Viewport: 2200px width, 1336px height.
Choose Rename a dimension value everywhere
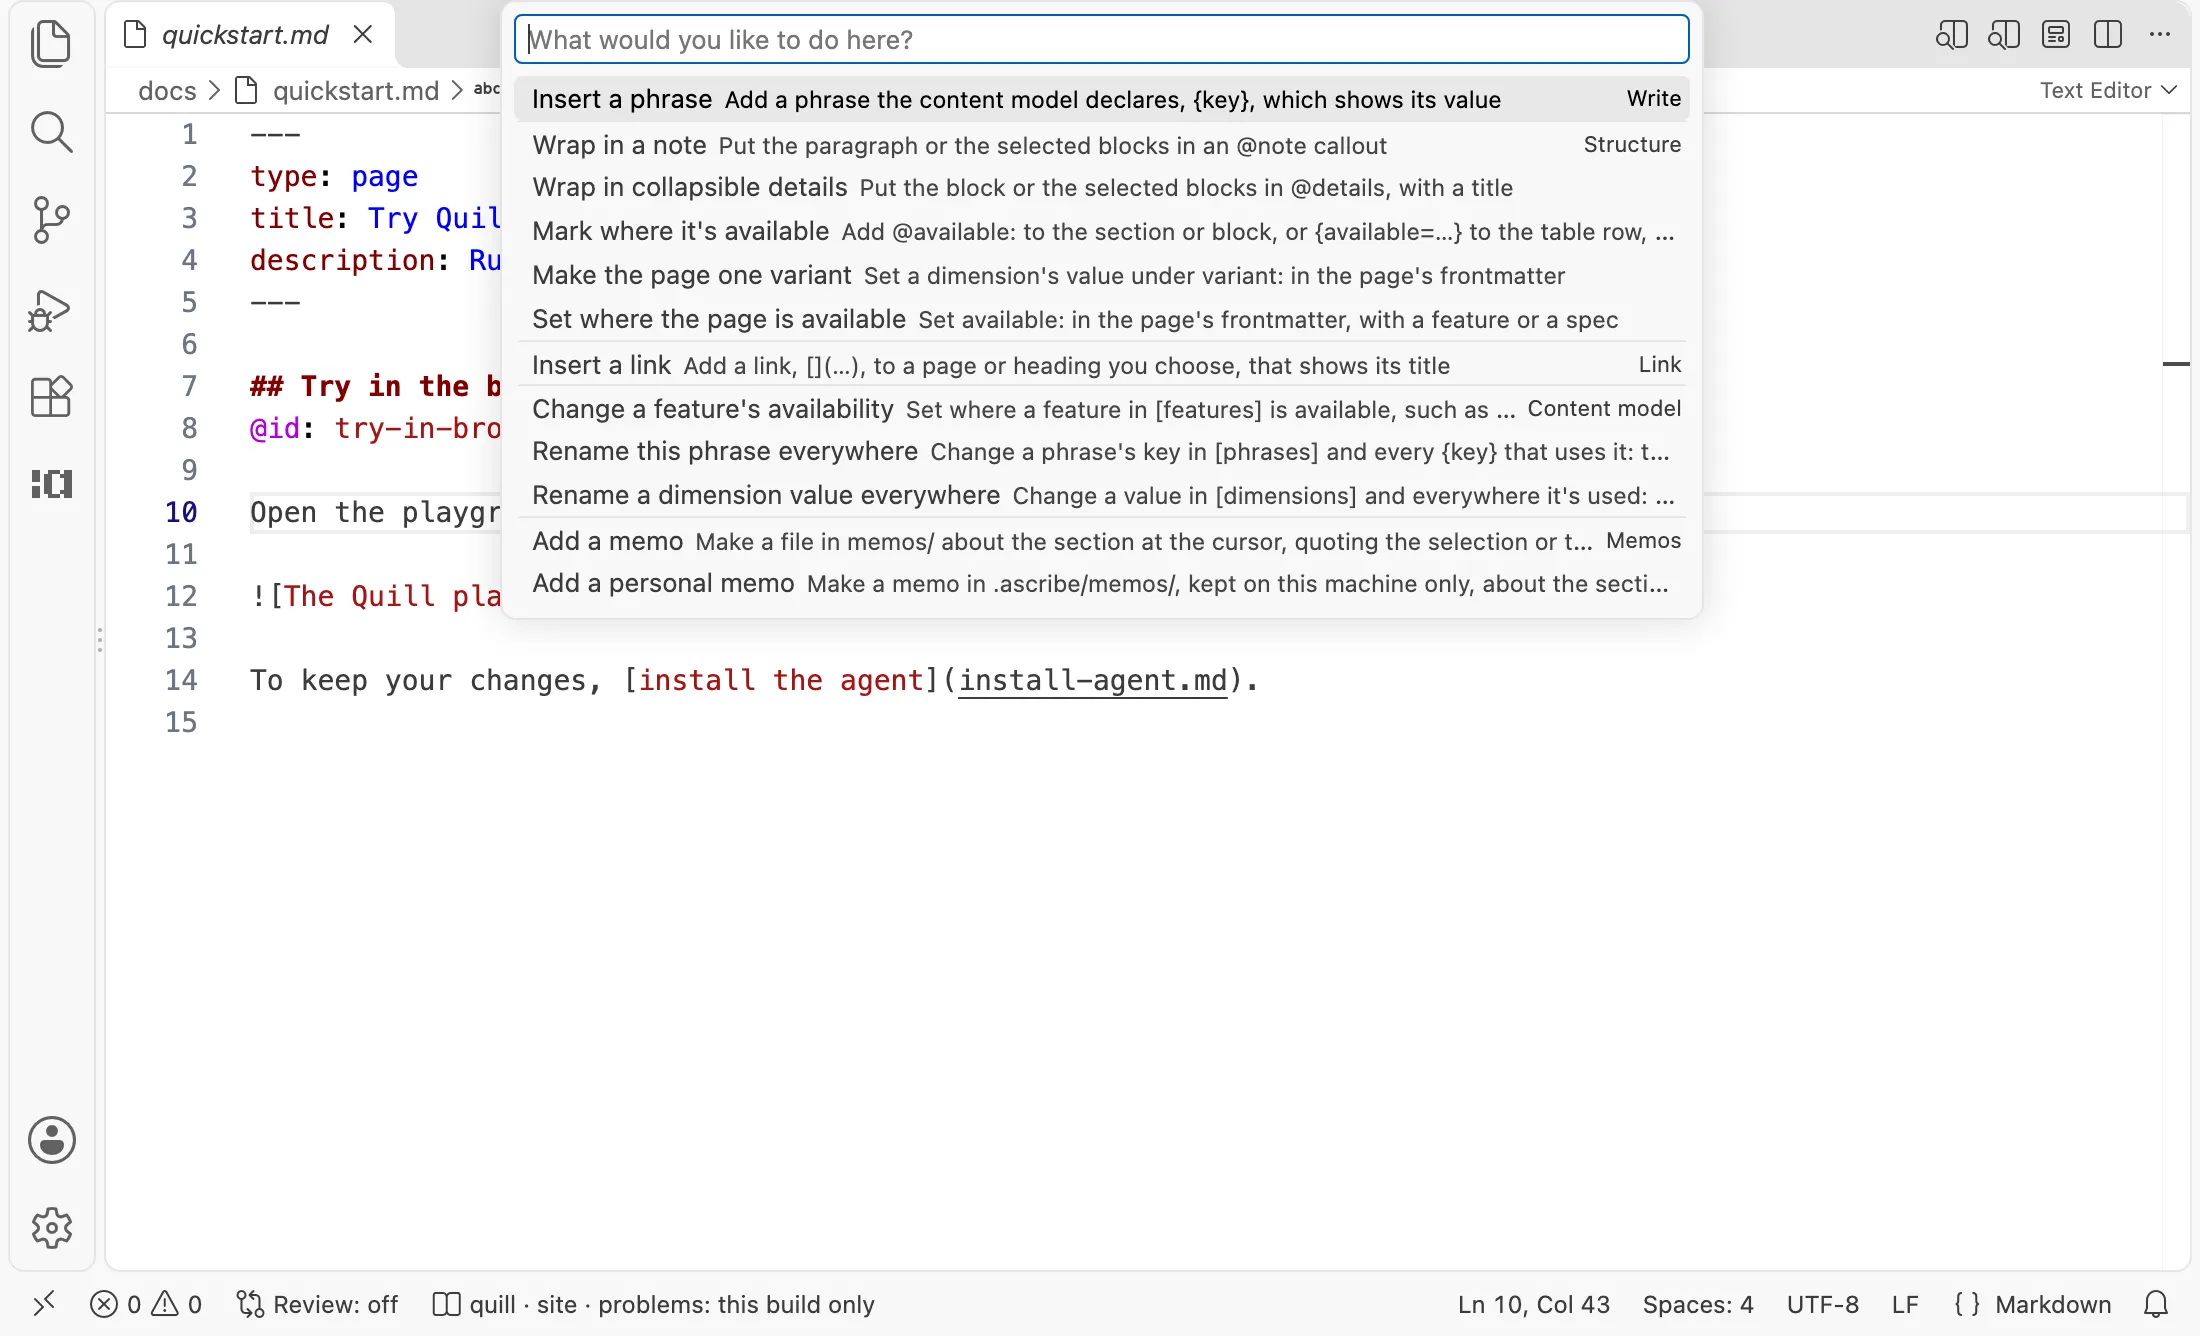[x=1102, y=495]
